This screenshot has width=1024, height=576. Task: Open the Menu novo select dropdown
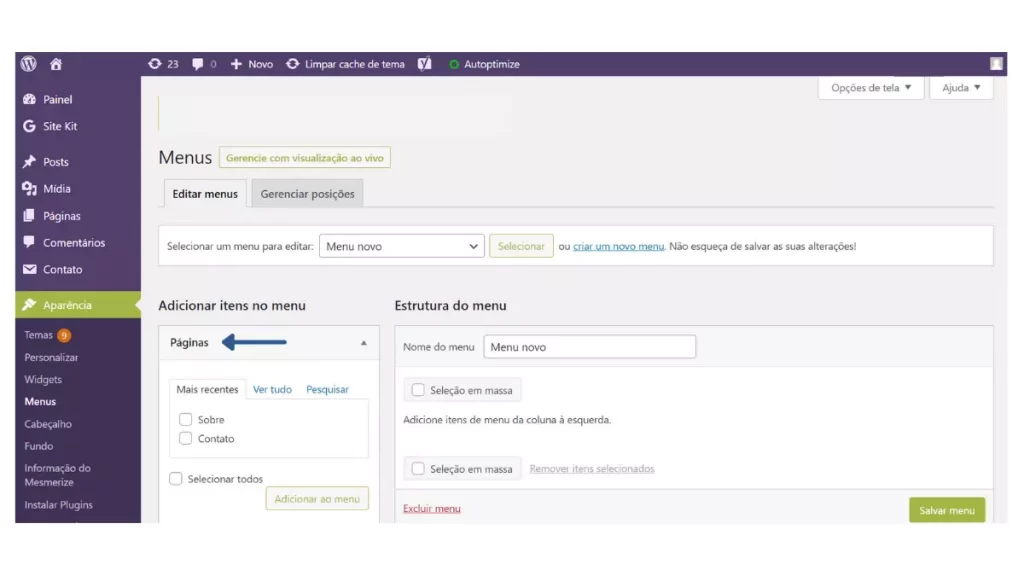pyautogui.click(x=402, y=246)
